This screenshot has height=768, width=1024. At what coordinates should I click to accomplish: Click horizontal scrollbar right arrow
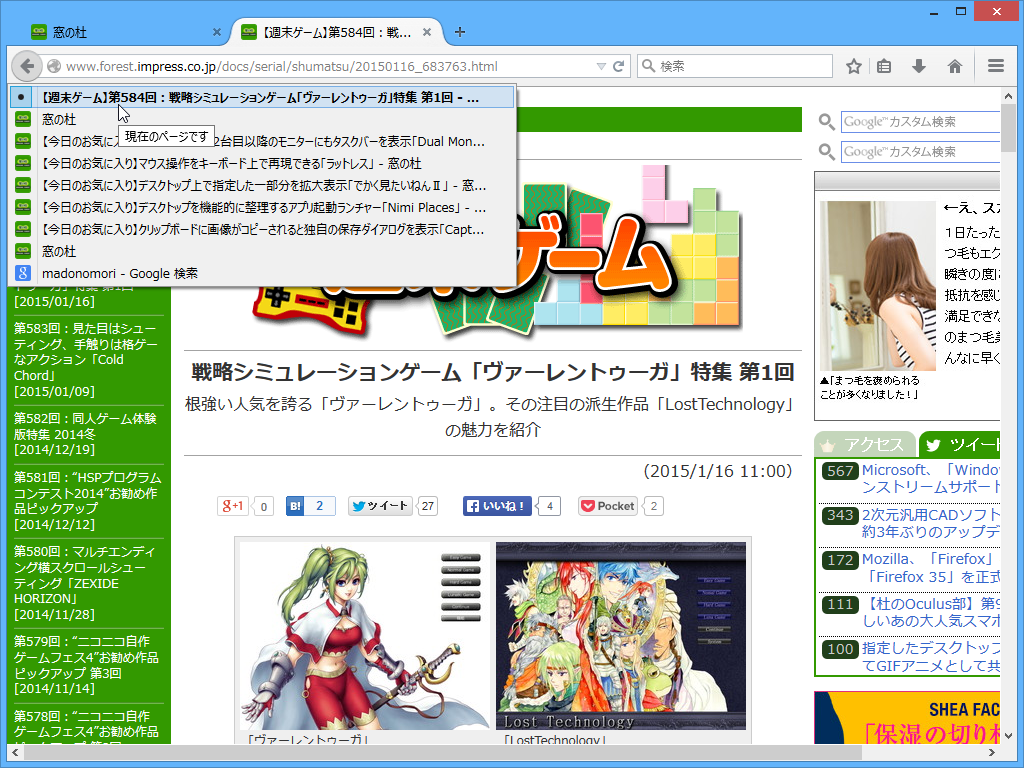point(991,753)
